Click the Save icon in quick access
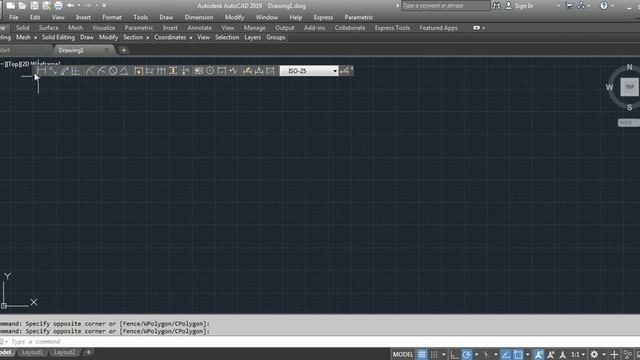640x360 pixels. (35, 5)
